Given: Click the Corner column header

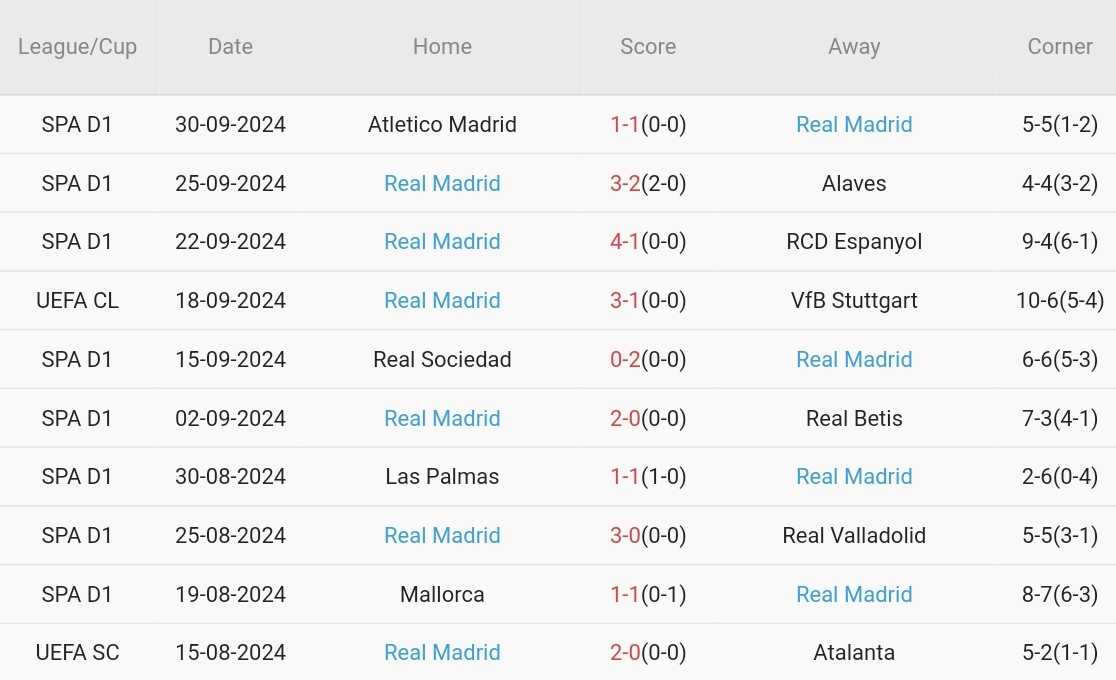Looking at the screenshot, I should pyautogui.click(x=1060, y=47).
